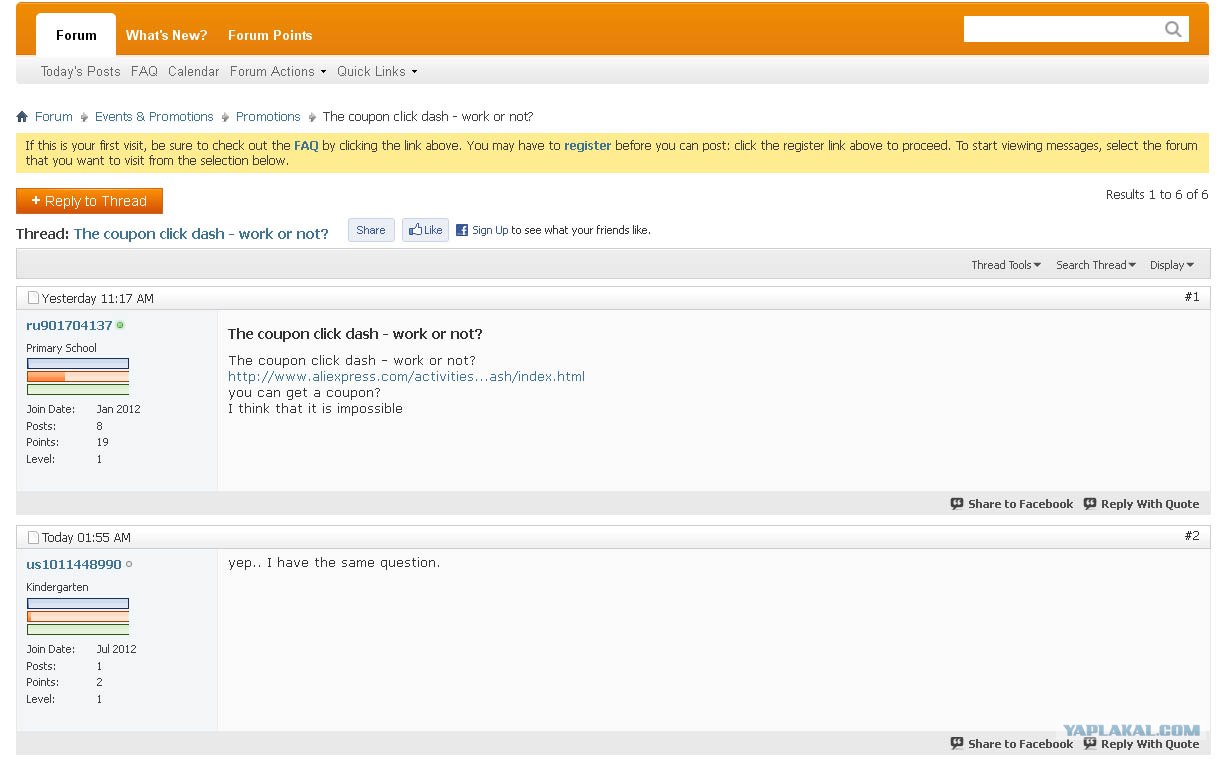Expand the Quick Links menu
The height and width of the screenshot is (760, 1226).
click(376, 72)
